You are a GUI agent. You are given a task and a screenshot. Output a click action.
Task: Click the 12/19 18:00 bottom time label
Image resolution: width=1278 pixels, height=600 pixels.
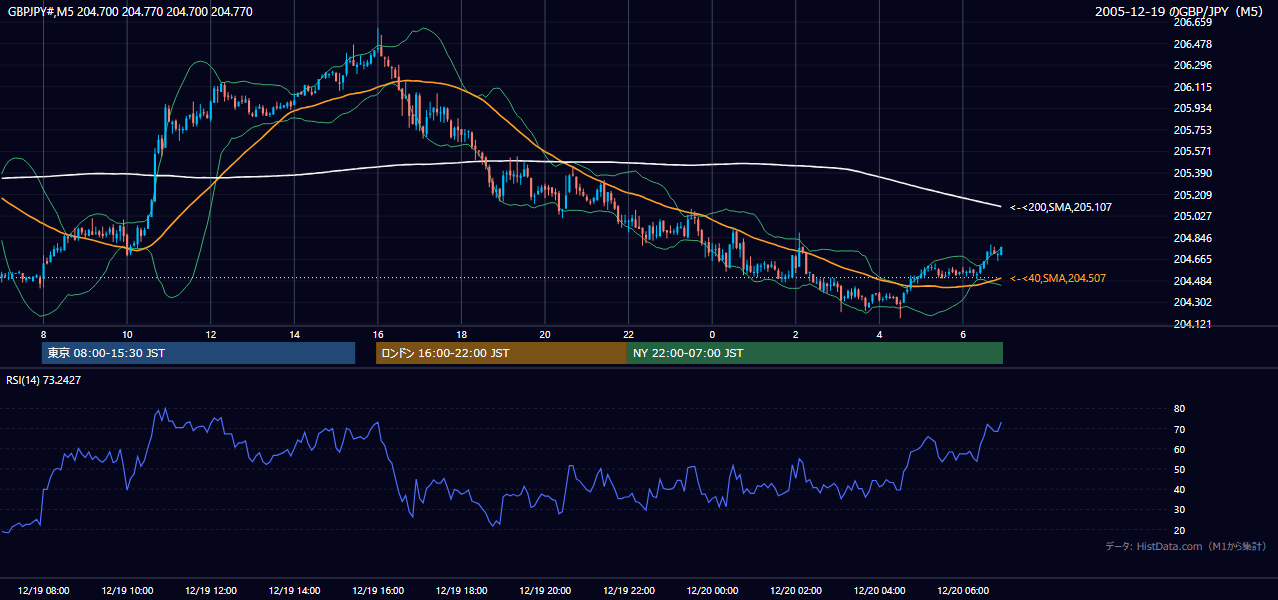pos(461,591)
